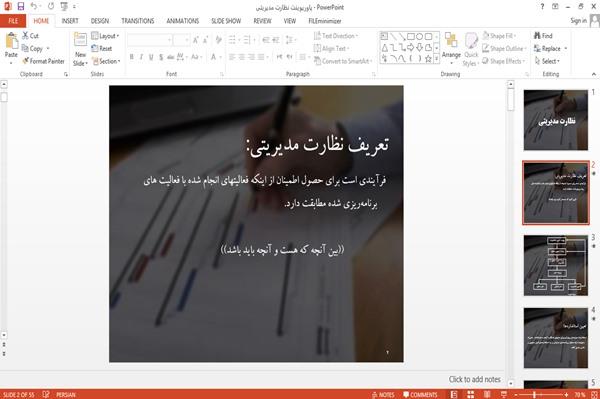Pick the triangle shape in shapes gallery
The image size is (600, 399).
tap(385, 47)
